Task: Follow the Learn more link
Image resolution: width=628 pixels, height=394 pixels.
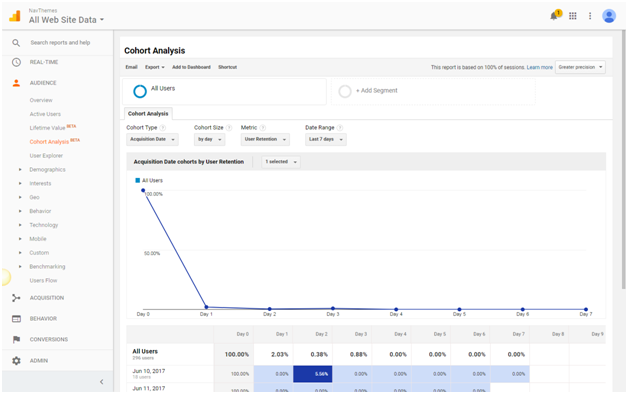Action: click(x=539, y=67)
